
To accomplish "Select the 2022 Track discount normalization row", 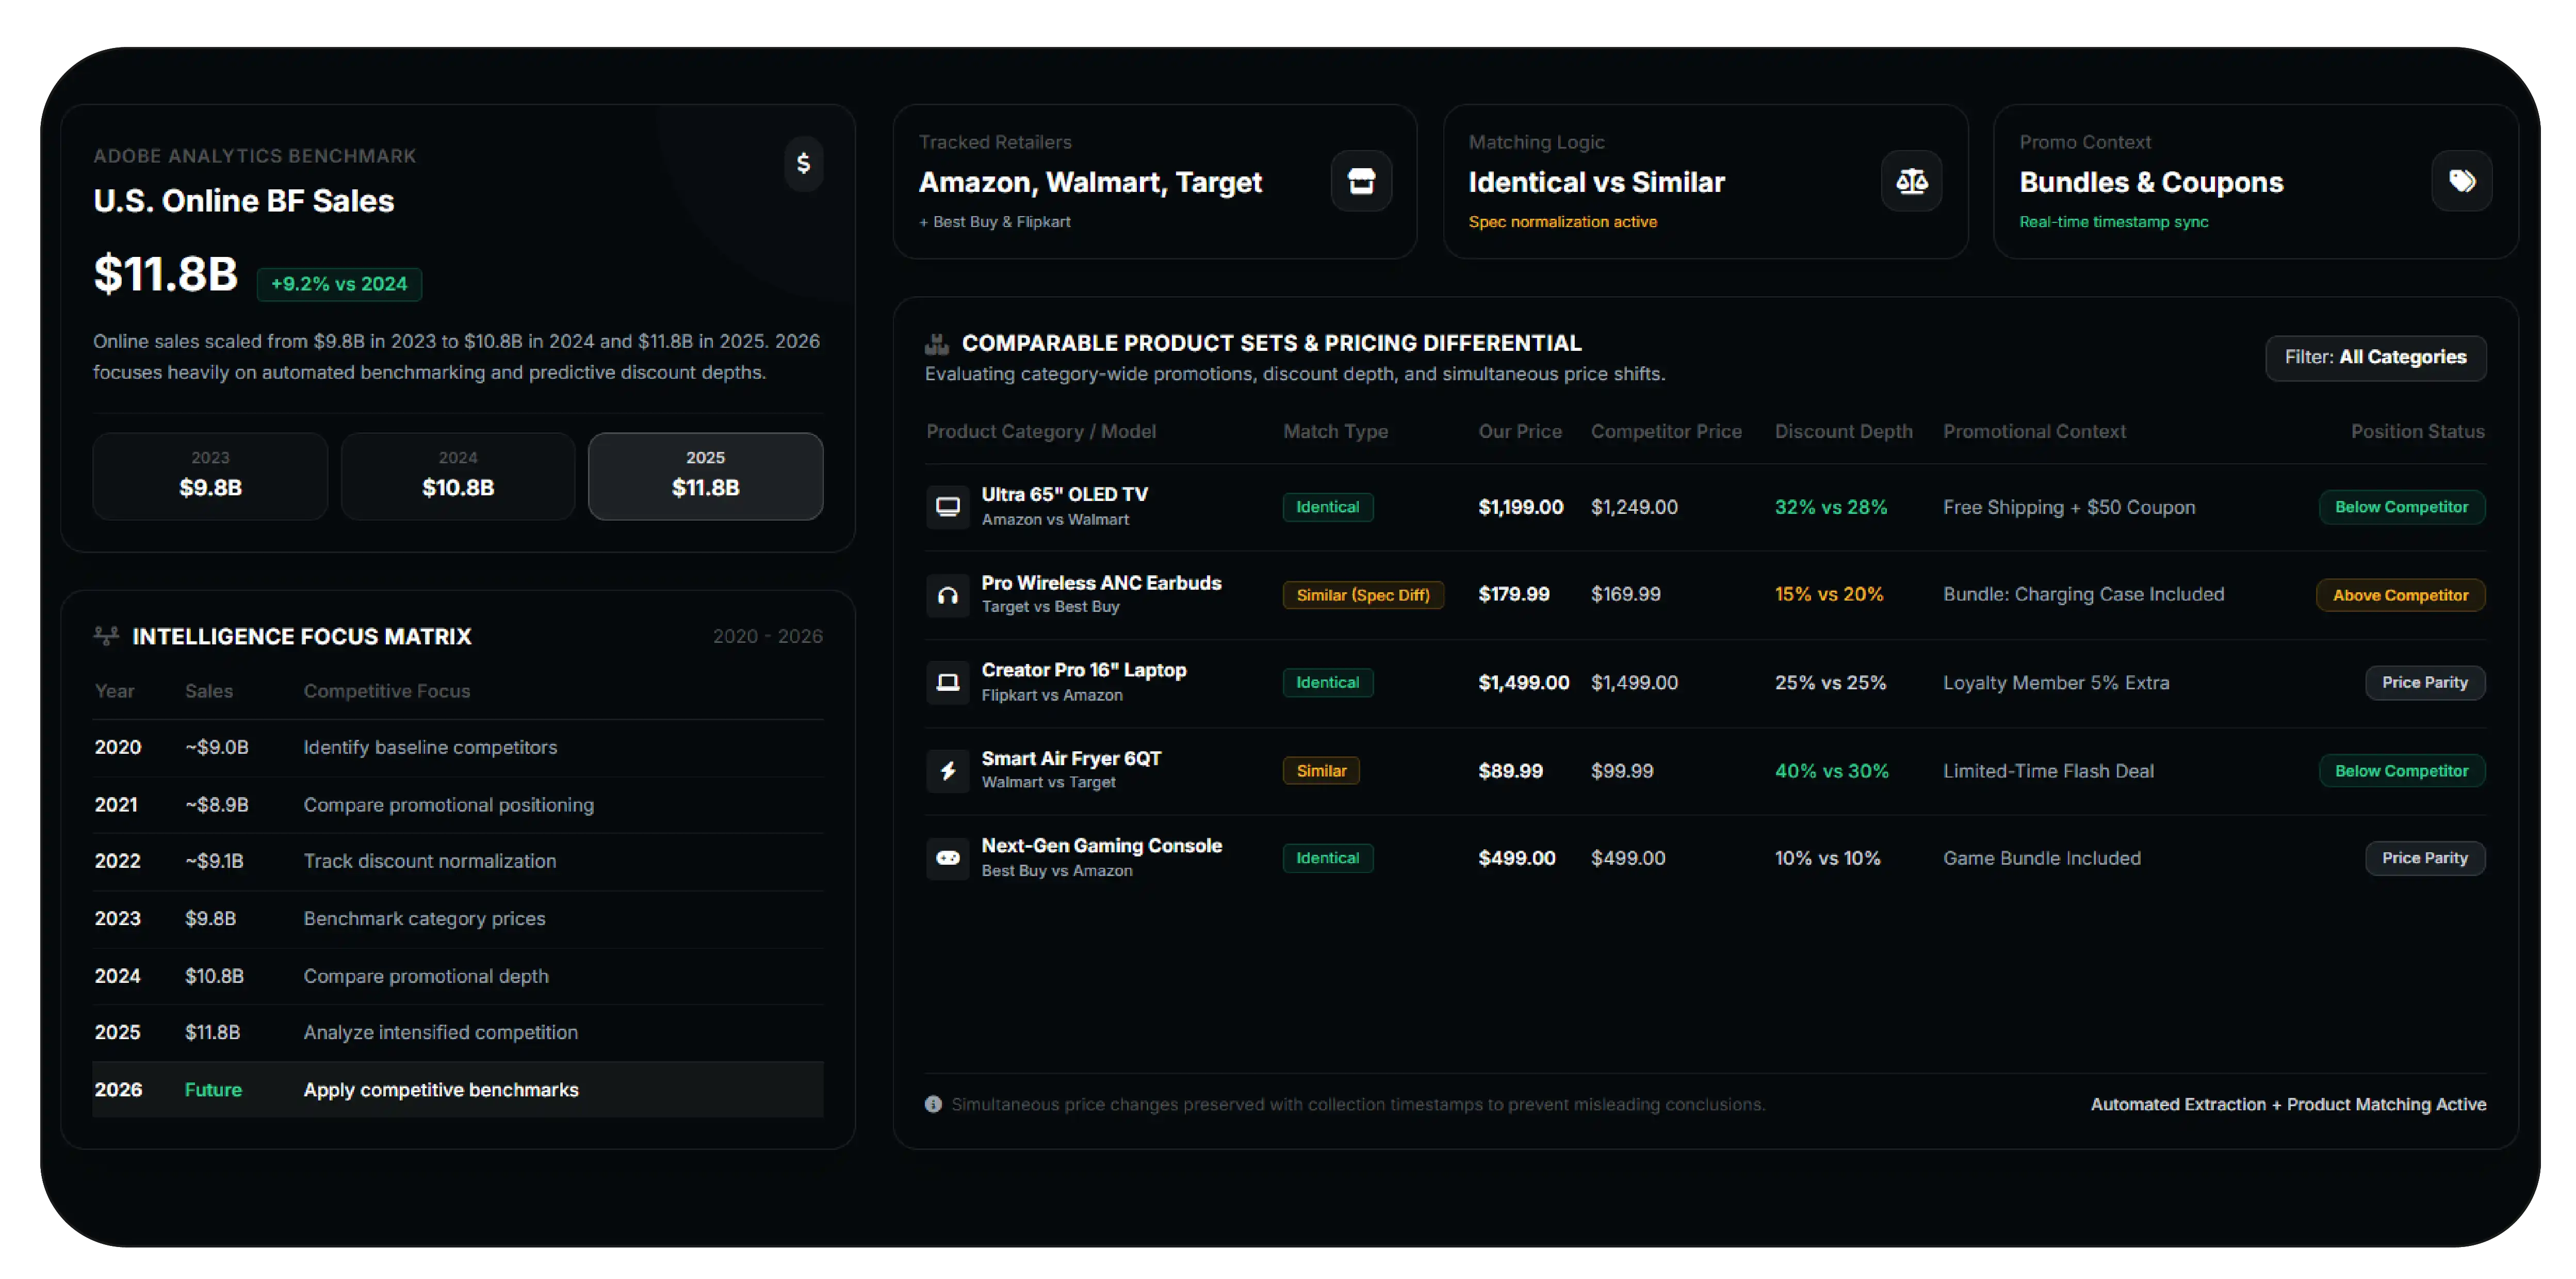I will pos(458,861).
